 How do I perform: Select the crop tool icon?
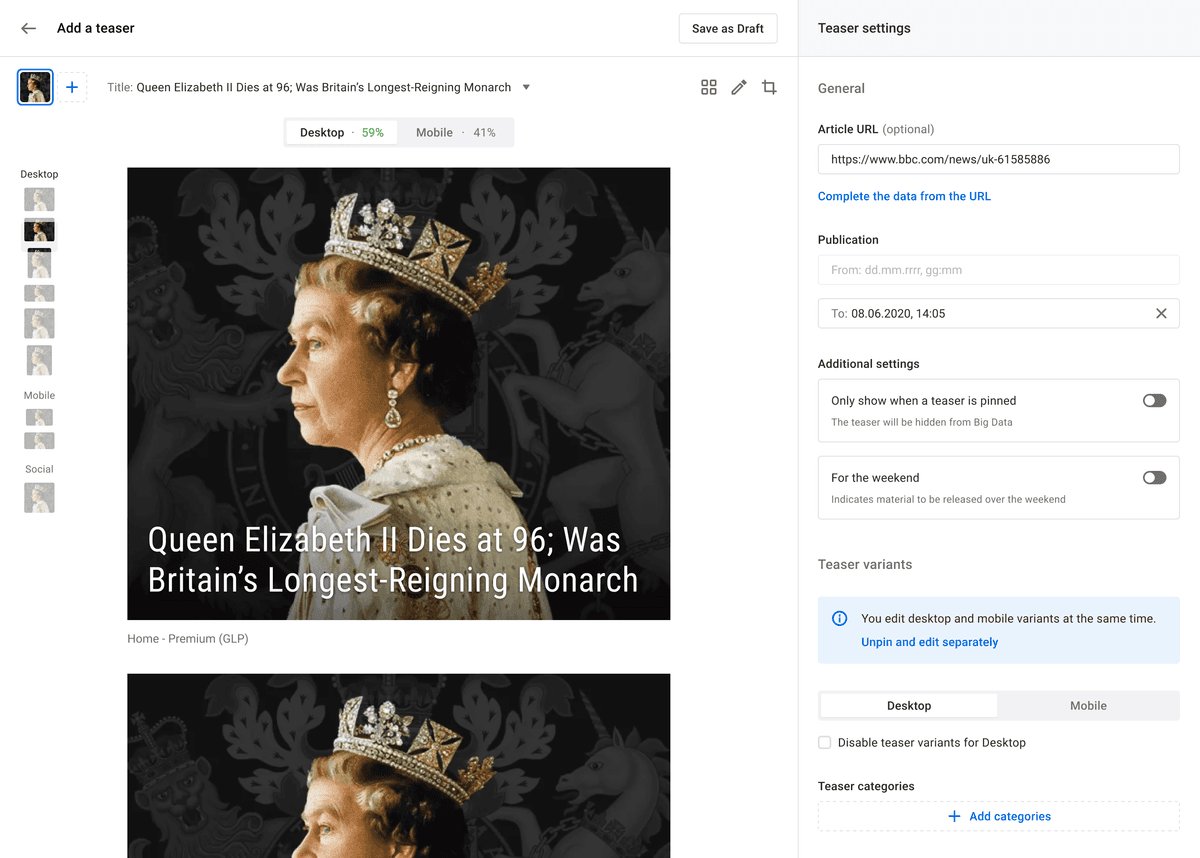point(769,87)
